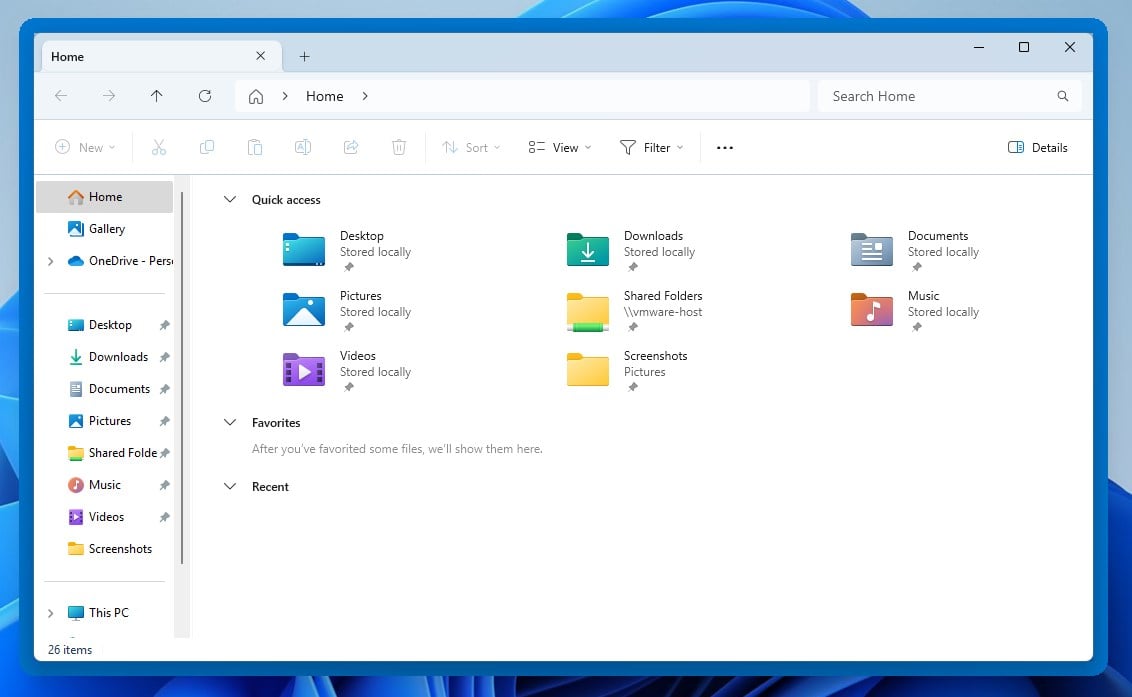Open the Shared Folders network tile
Screen dimensions: 1132x697
(x=635, y=311)
